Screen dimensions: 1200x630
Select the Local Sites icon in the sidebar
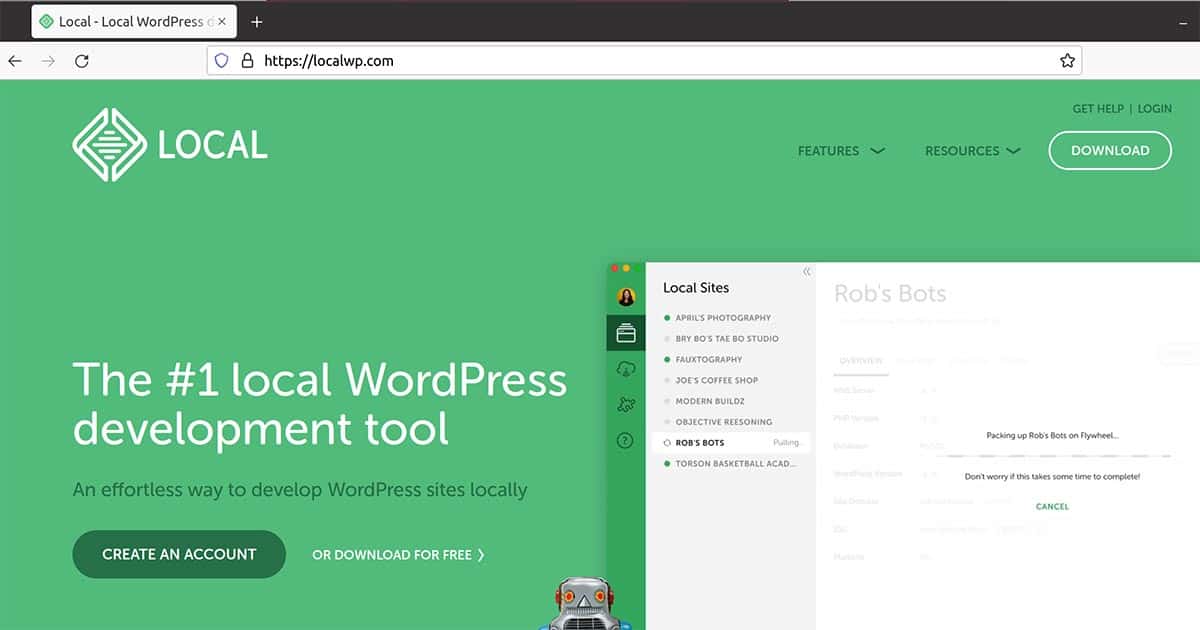click(626, 332)
